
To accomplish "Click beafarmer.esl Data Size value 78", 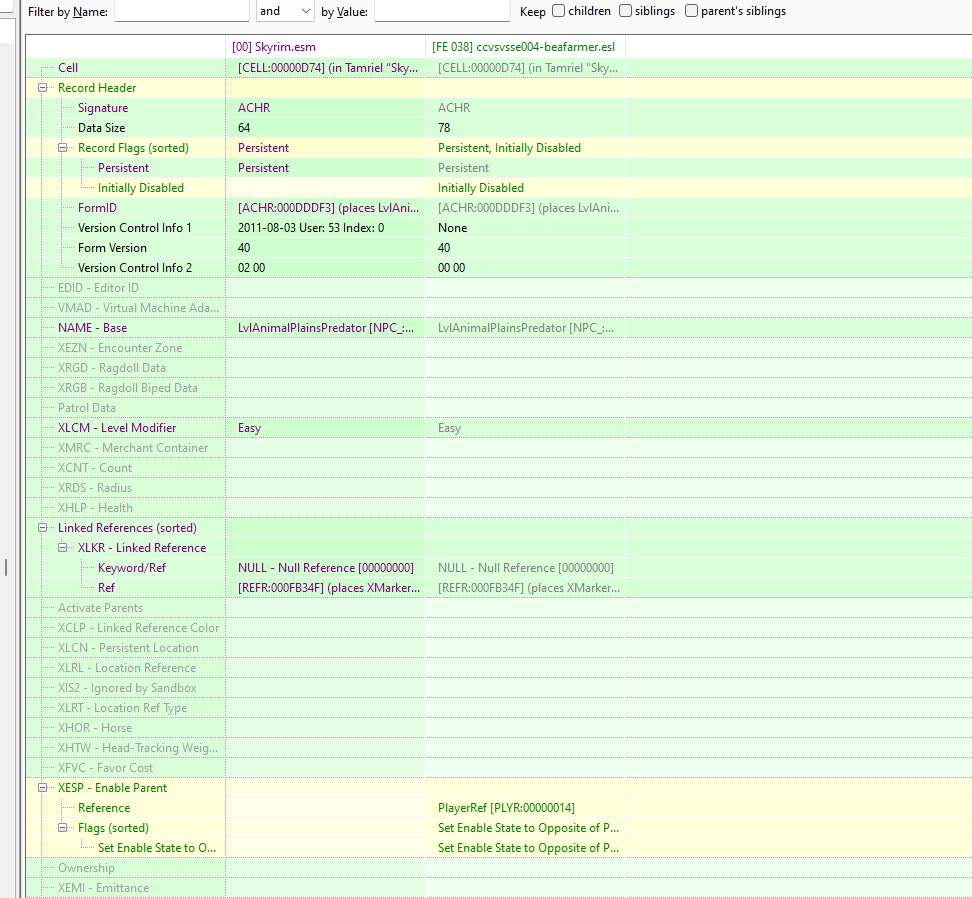I will pos(444,128).
